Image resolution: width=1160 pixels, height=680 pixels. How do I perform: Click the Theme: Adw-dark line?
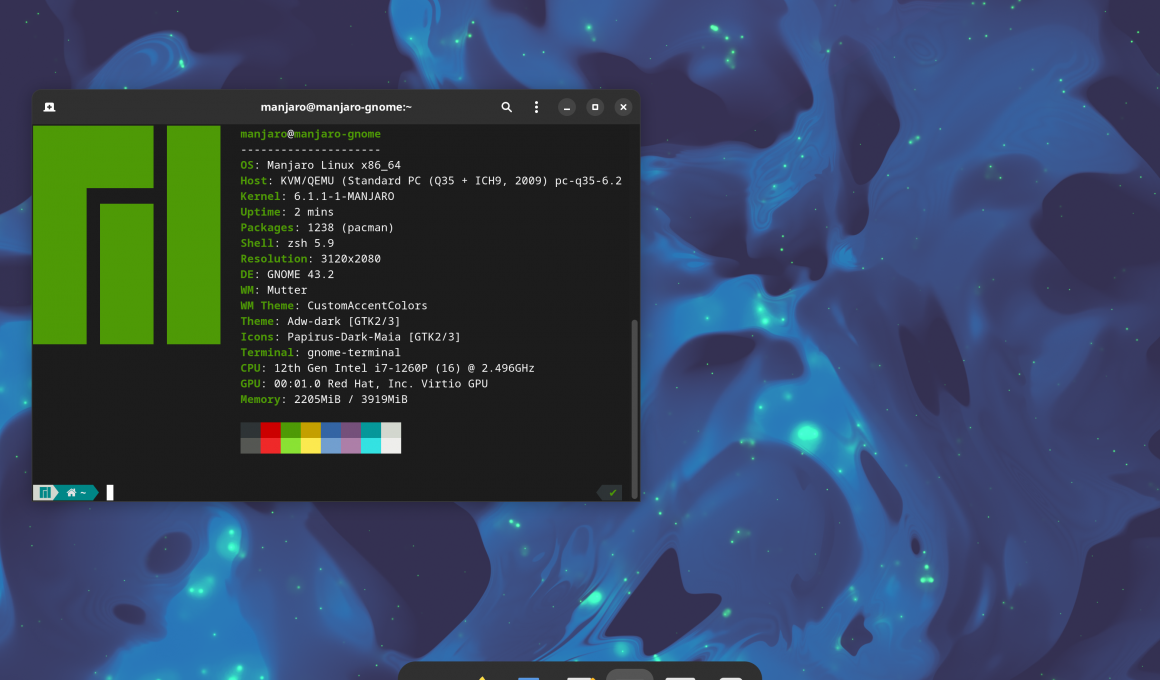[x=320, y=321]
